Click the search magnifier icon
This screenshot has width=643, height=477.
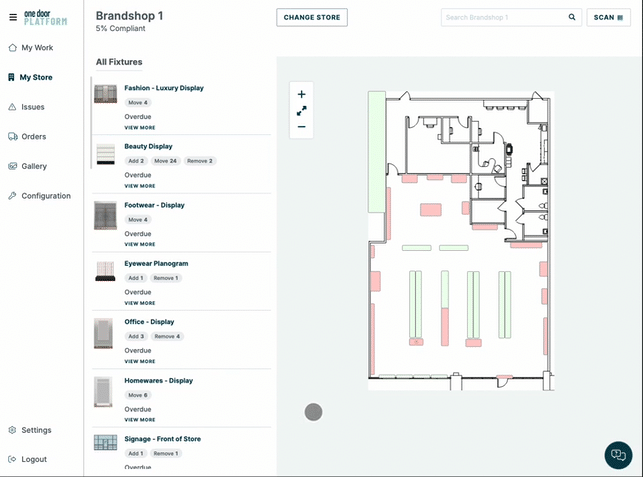(572, 17)
